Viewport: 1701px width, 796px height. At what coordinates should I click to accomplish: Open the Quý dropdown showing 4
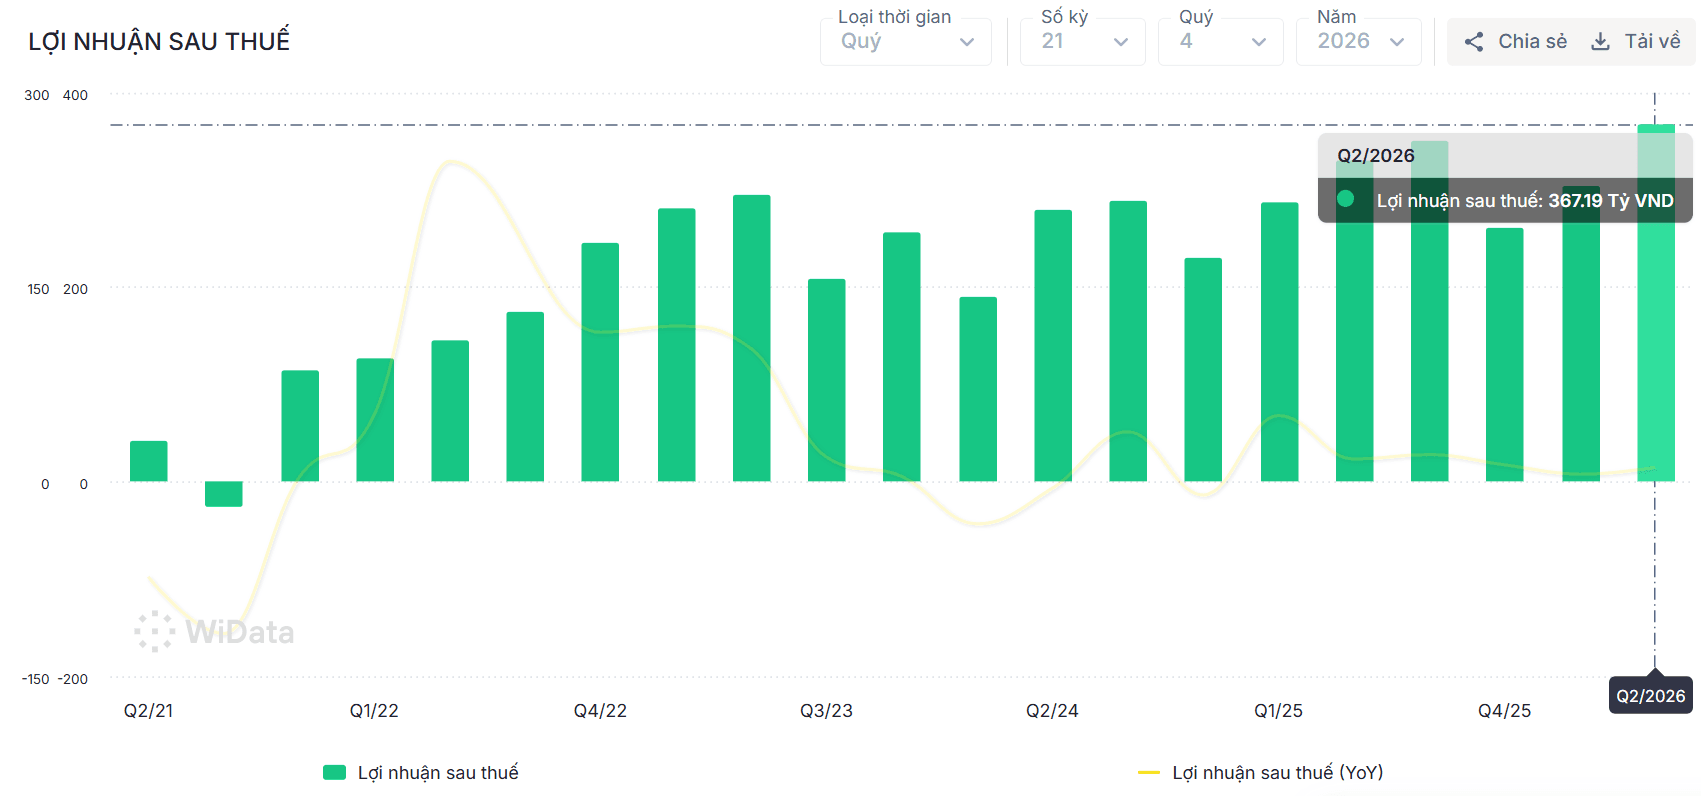coord(1221,42)
